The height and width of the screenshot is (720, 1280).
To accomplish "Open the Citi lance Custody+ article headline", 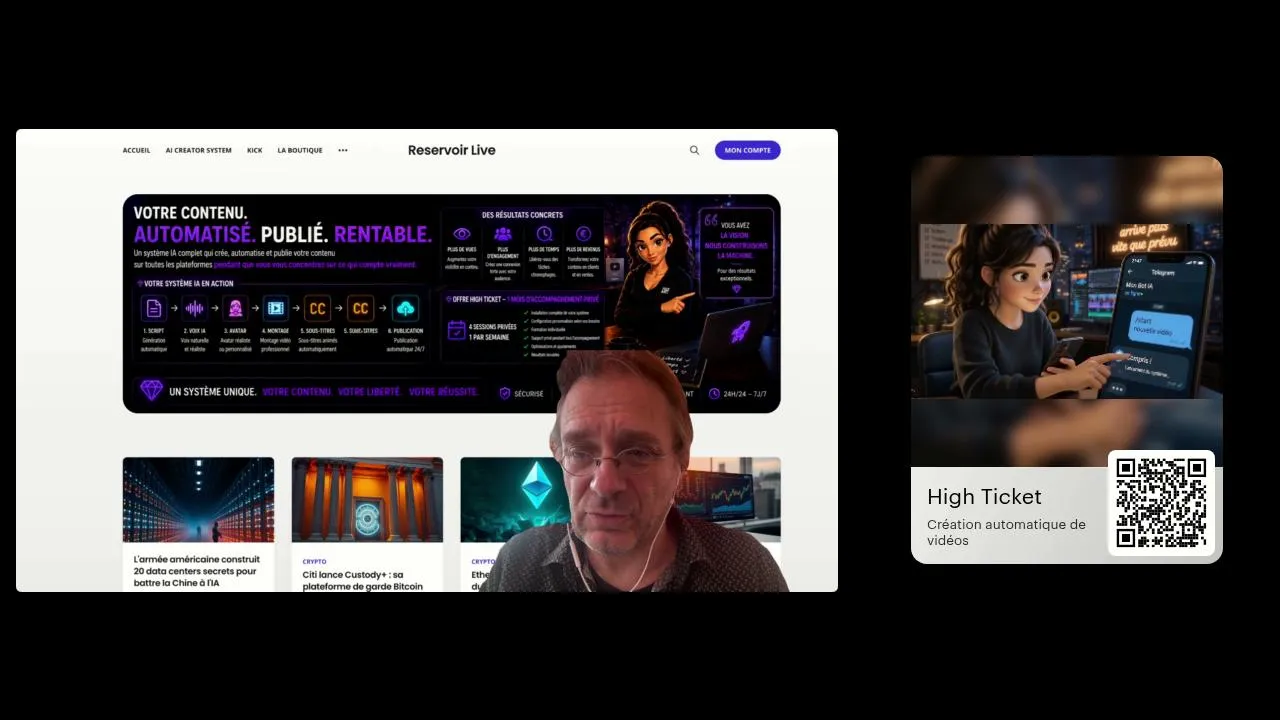I will point(363,581).
